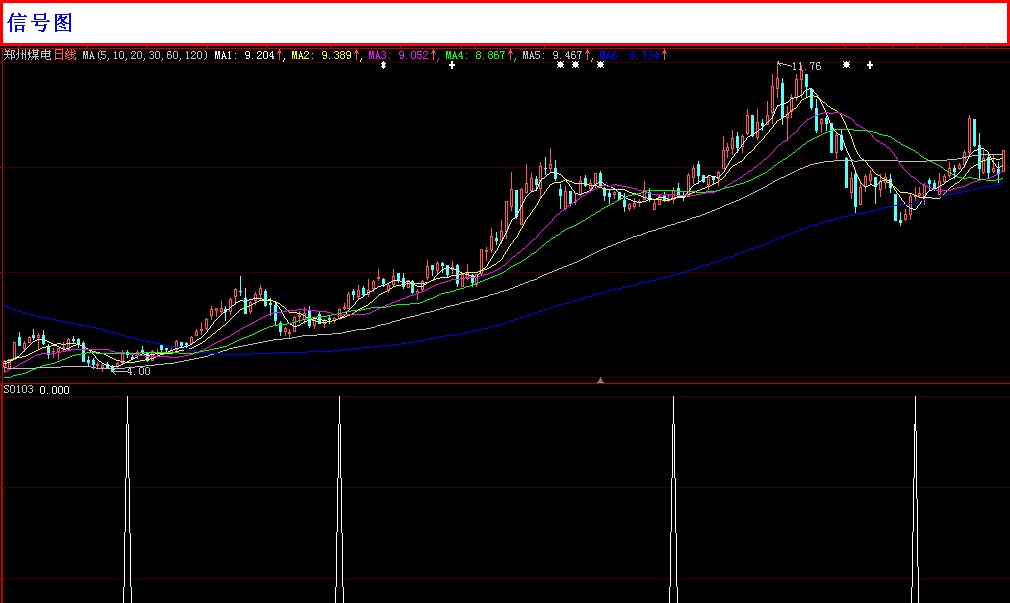Click the 信号图 title text
The height and width of the screenshot is (603, 1010).
(x=39, y=23)
